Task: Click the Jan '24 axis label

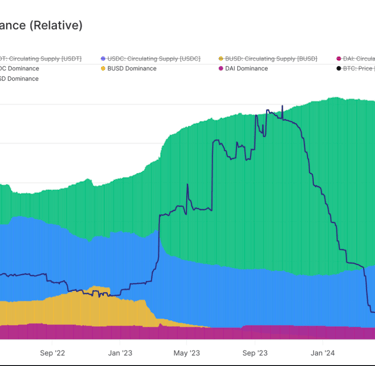Action: click(x=323, y=353)
